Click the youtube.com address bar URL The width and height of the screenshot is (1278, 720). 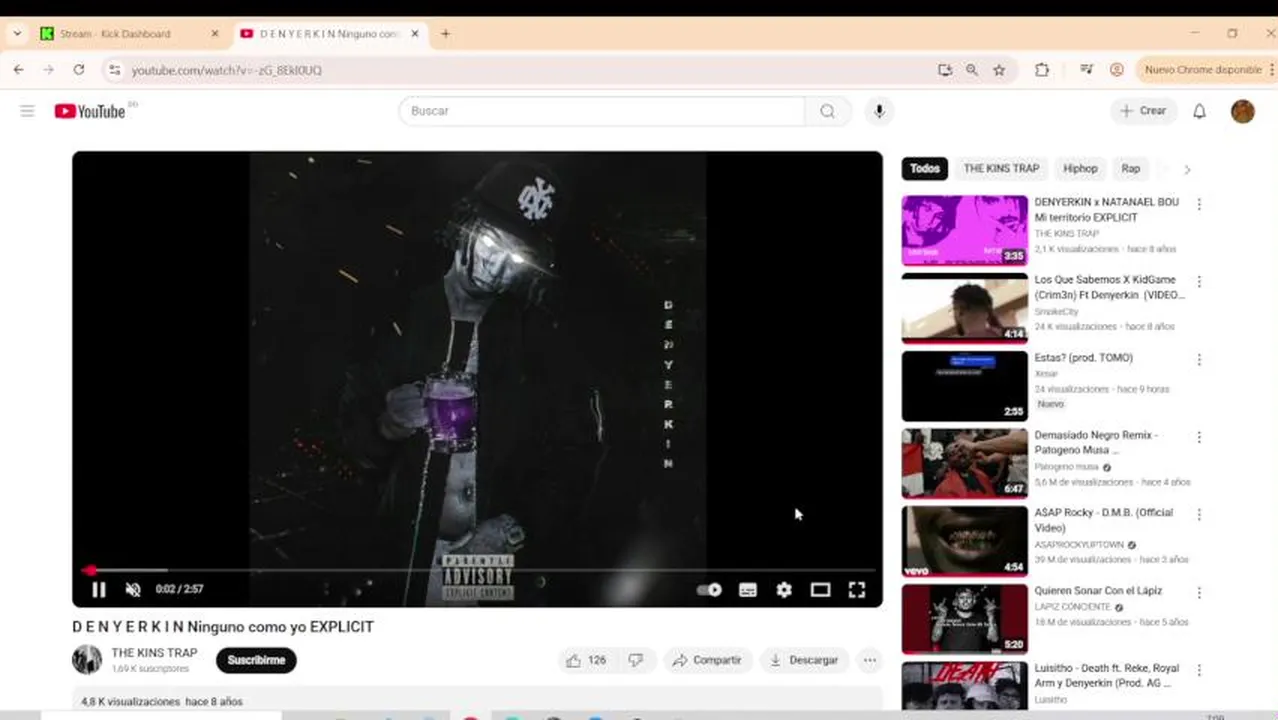click(227, 70)
